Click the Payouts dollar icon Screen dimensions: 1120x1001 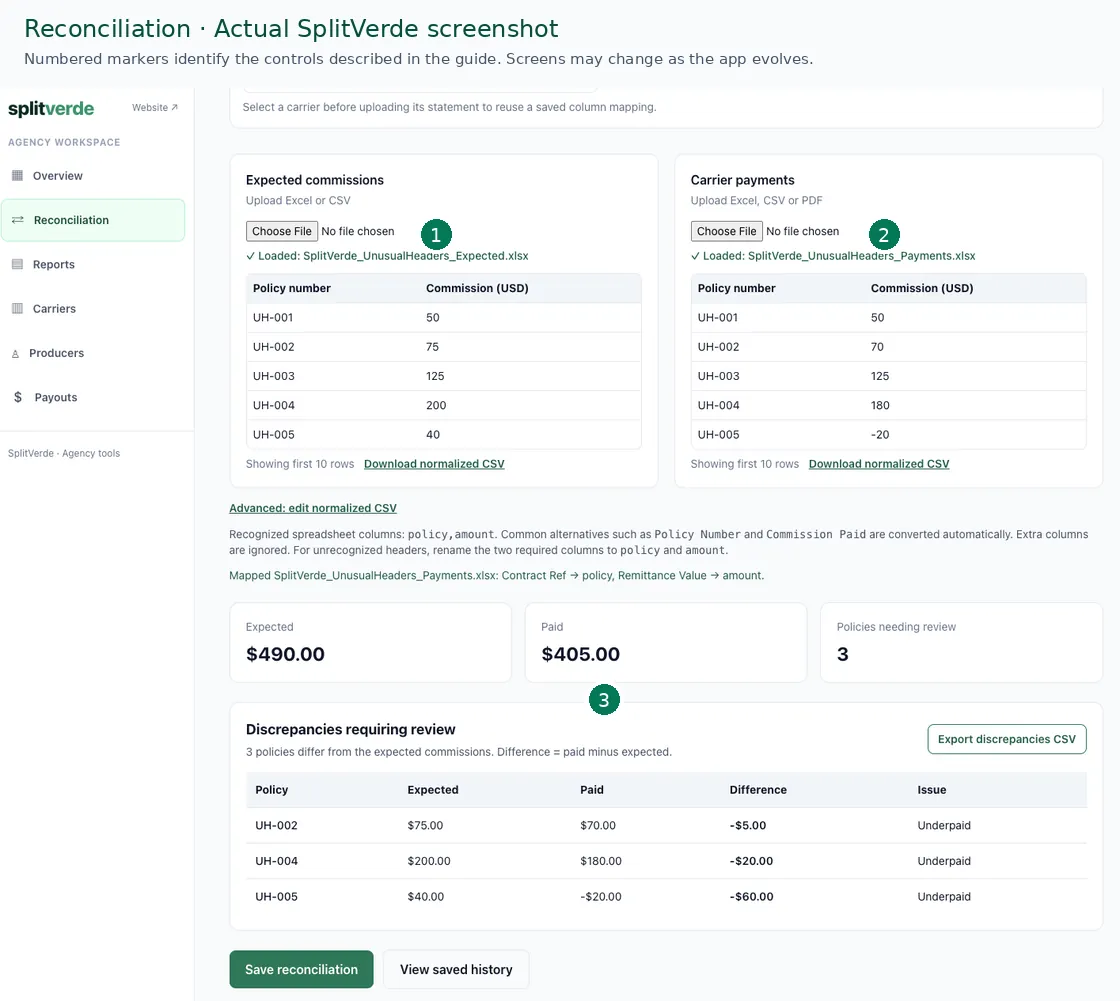click(x=18, y=397)
